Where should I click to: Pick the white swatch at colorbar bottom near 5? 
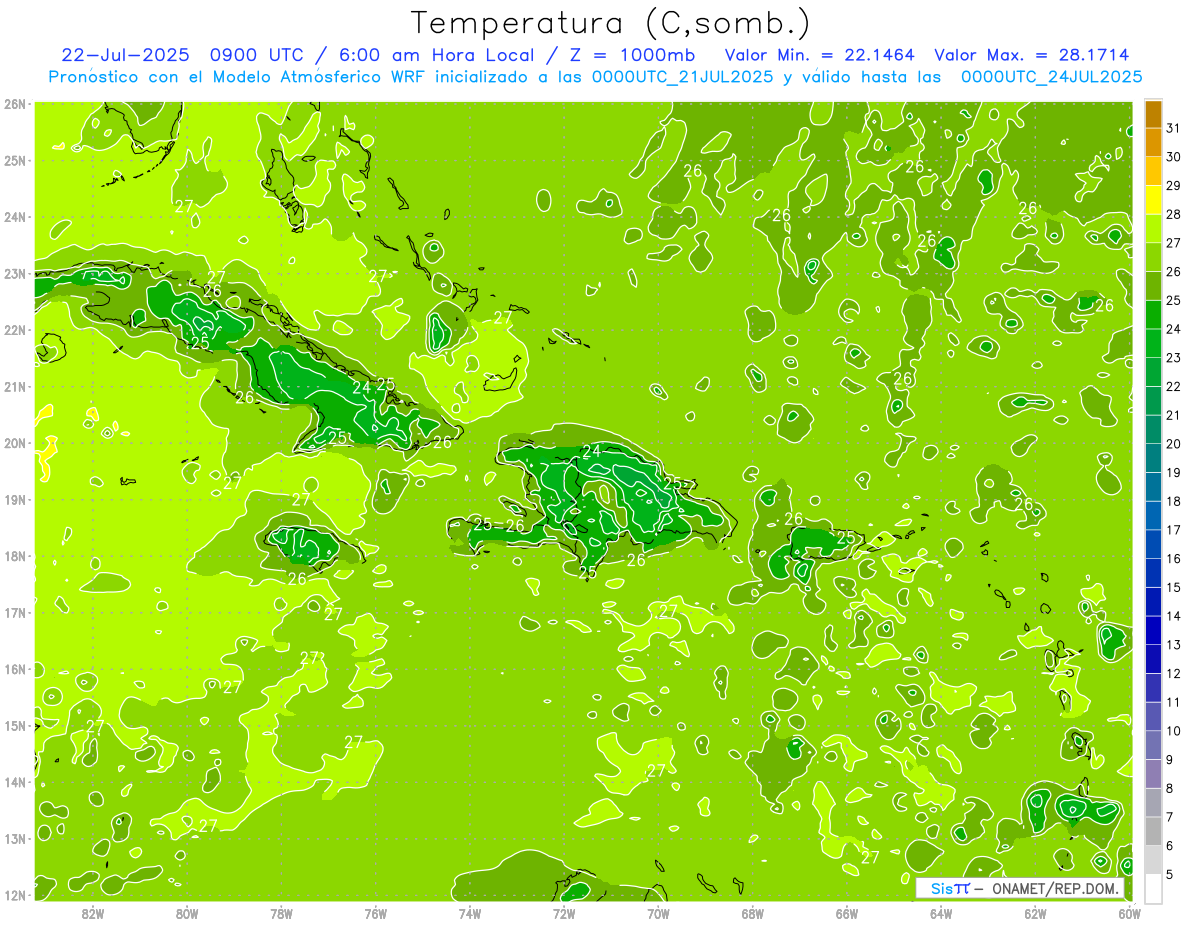(x=1154, y=888)
